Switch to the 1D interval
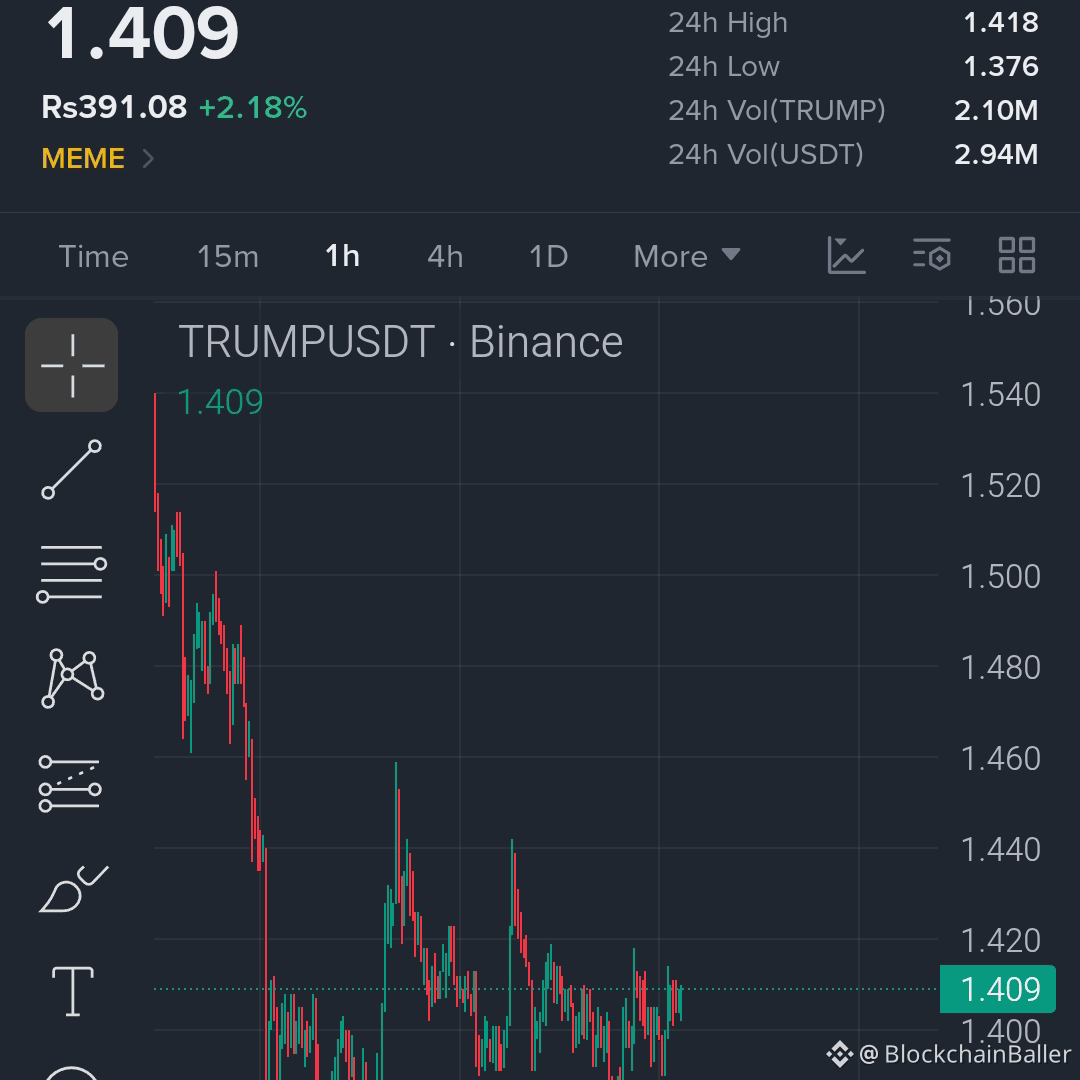The height and width of the screenshot is (1080, 1080). [x=548, y=256]
